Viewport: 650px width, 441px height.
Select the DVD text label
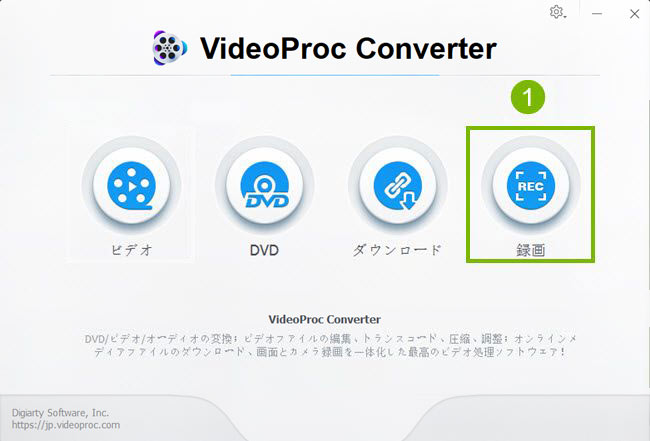coord(264,250)
